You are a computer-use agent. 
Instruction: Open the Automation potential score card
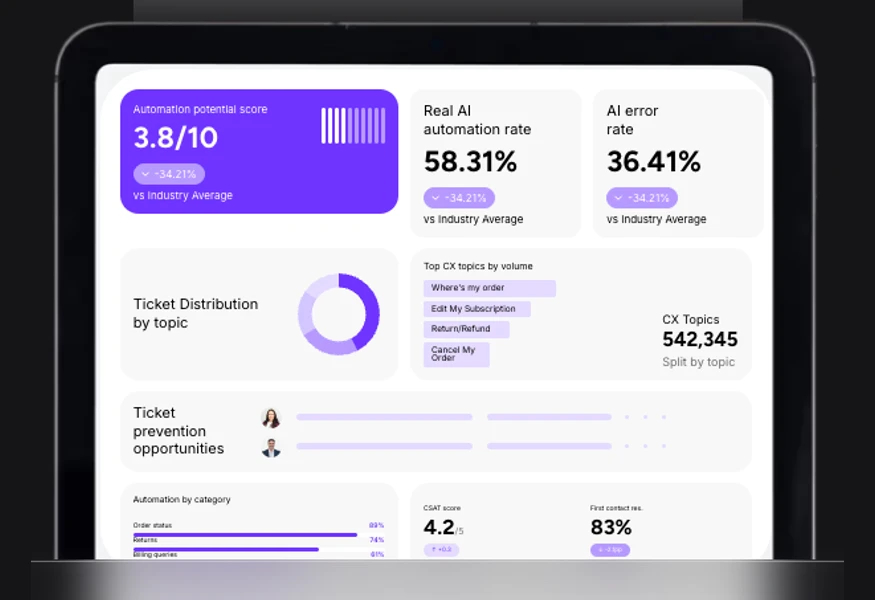259,151
